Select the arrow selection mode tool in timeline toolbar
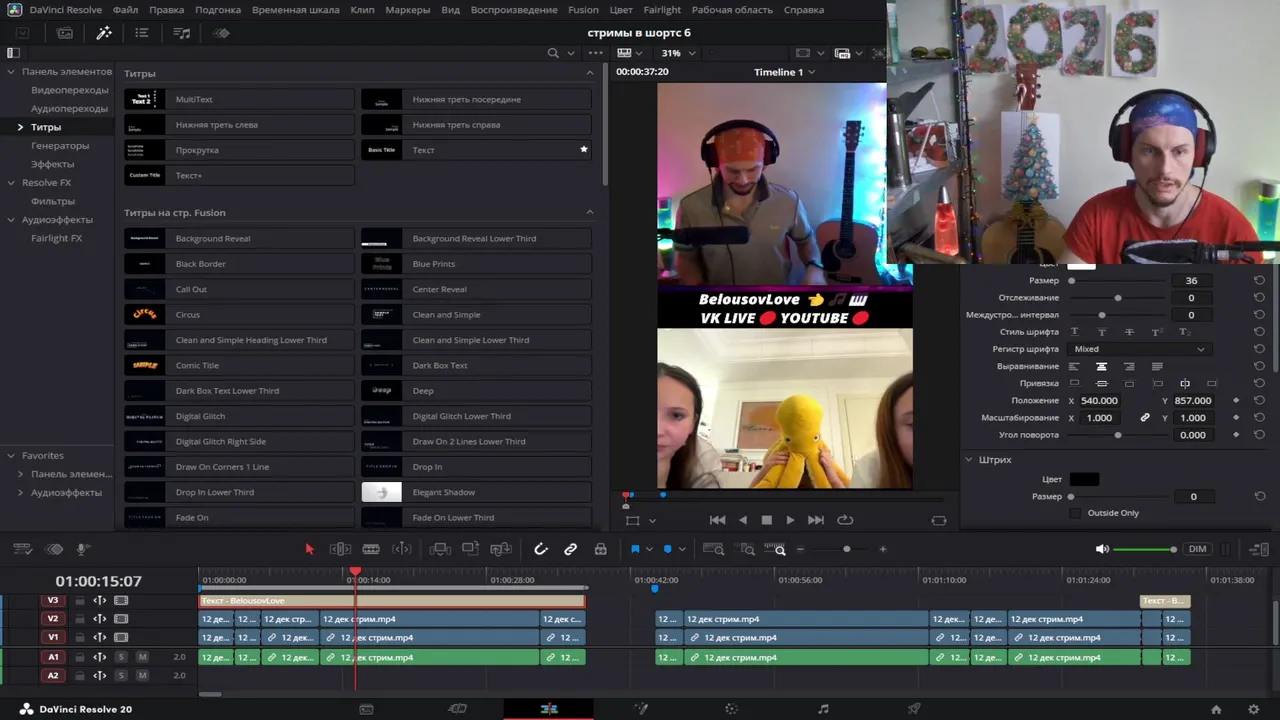The height and width of the screenshot is (720, 1280). [x=309, y=549]
